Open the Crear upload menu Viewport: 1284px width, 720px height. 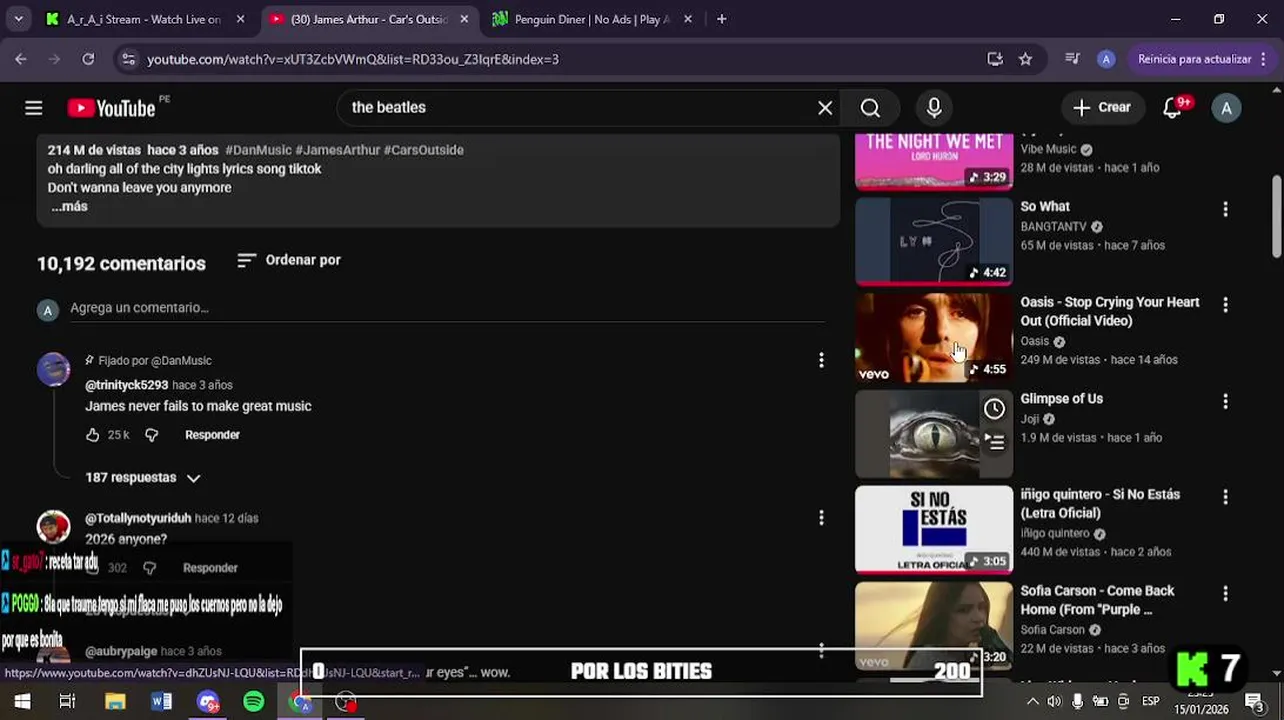point(1102,108)
